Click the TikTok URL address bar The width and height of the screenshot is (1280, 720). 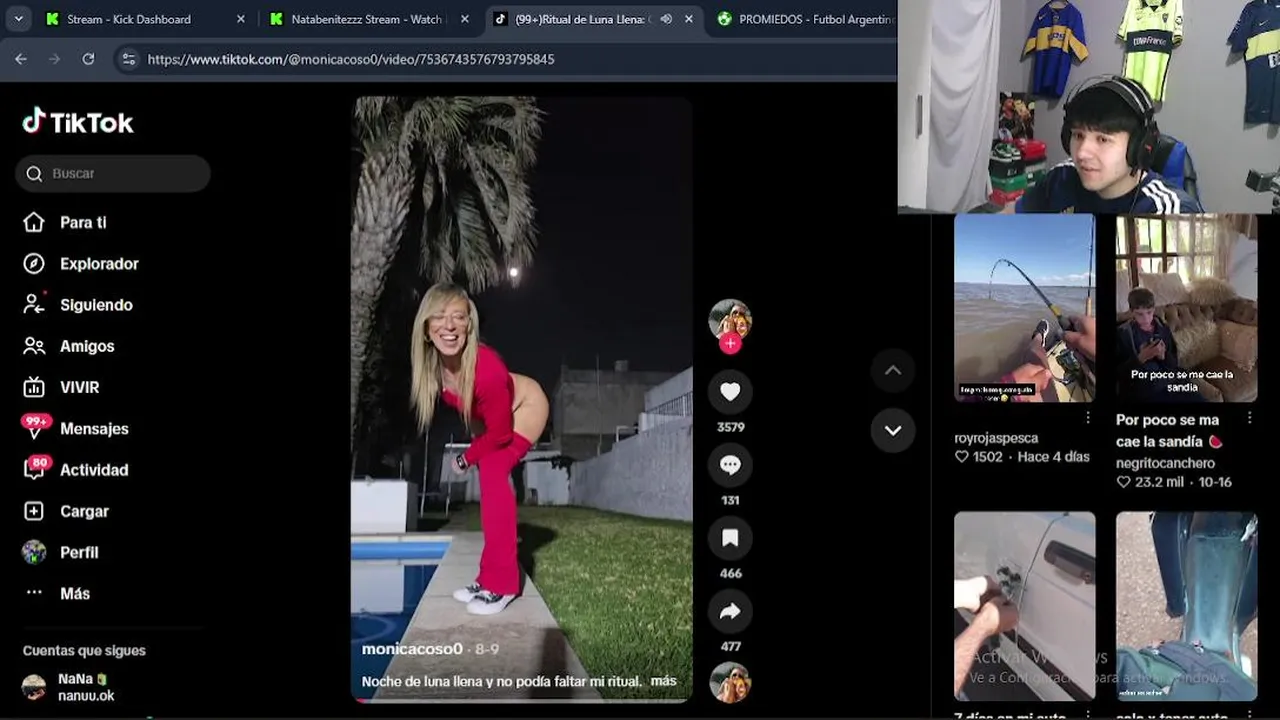(x=350, y=59)
